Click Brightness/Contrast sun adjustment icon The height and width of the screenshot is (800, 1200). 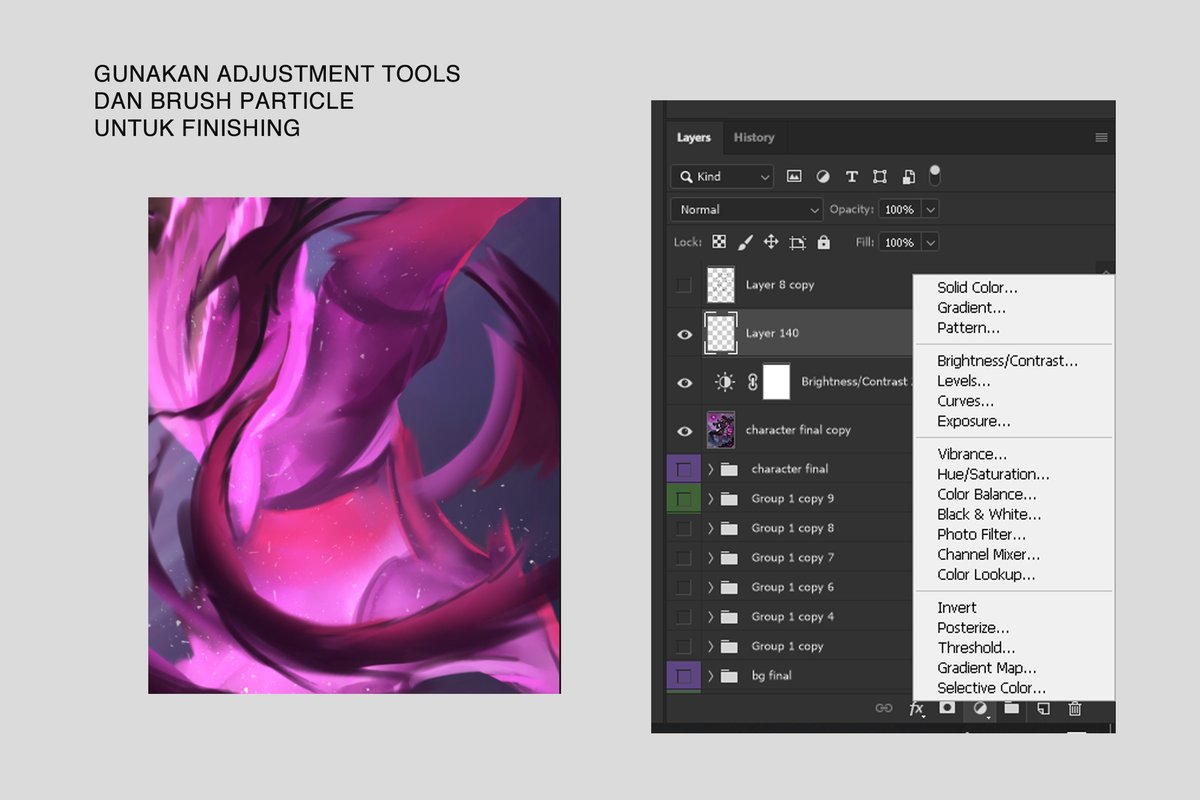(724, 382)
